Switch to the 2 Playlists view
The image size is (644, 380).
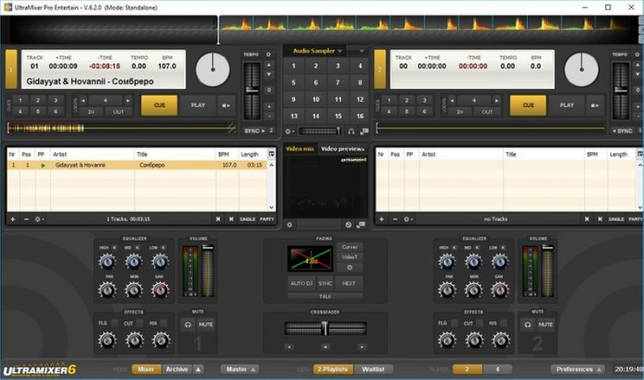(333, 369)
